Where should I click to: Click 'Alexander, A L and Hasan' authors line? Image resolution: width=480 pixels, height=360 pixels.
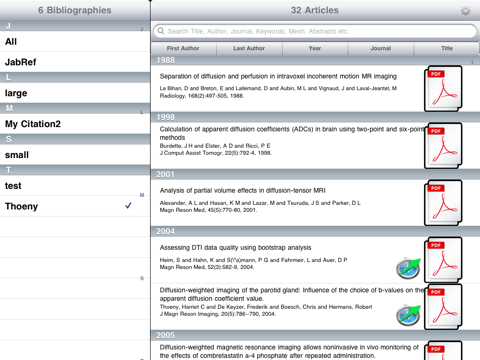(260, 203)
